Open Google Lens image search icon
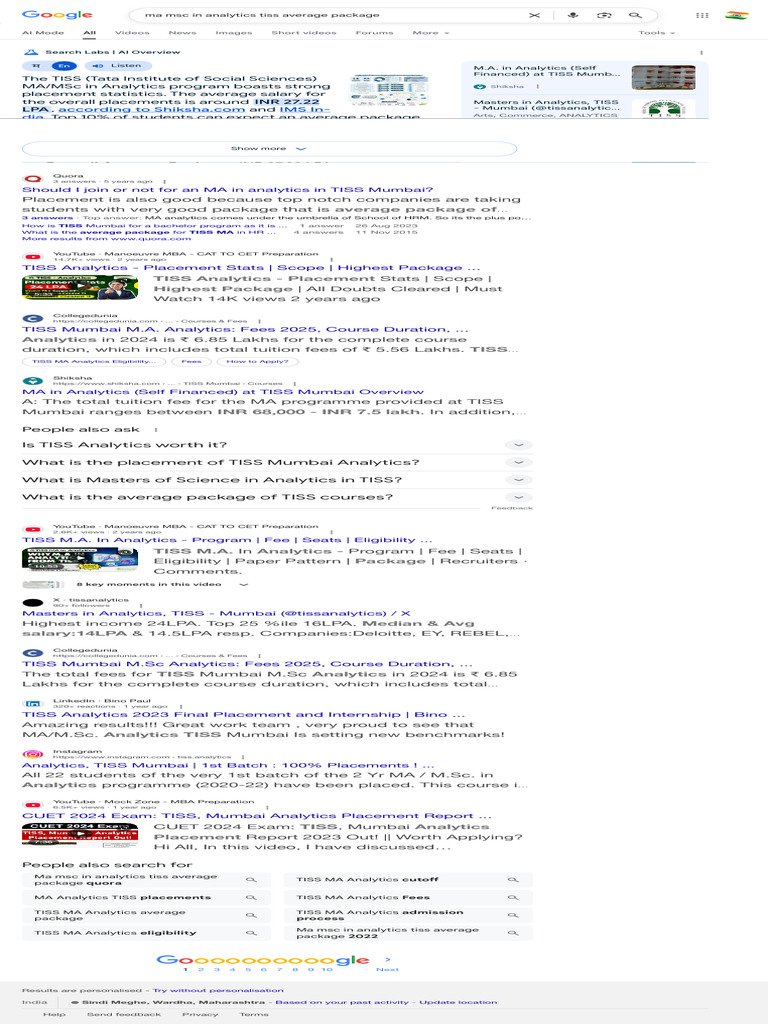Screen dimensions: 768x1024 coord(604,15)
